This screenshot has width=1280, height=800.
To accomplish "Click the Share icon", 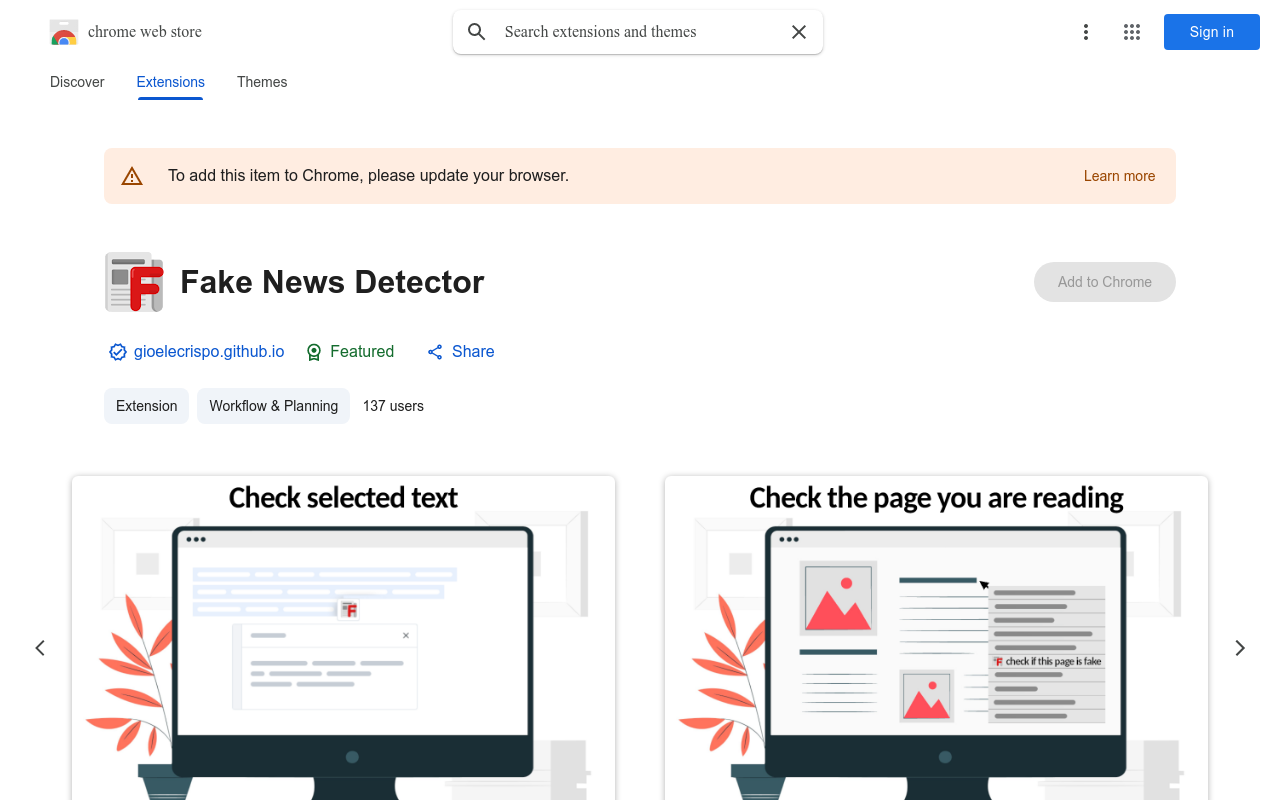I will click(x=435, y=352).
